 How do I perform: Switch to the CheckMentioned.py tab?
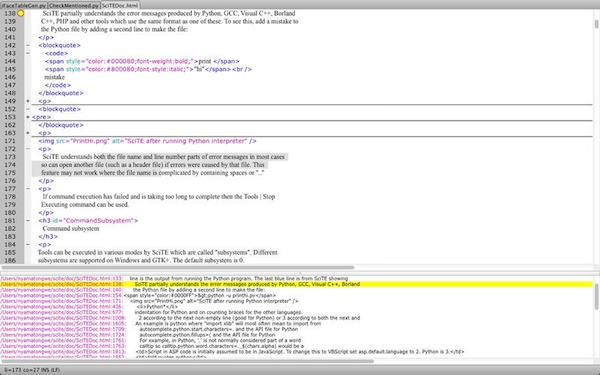click(x=74, y=5)
